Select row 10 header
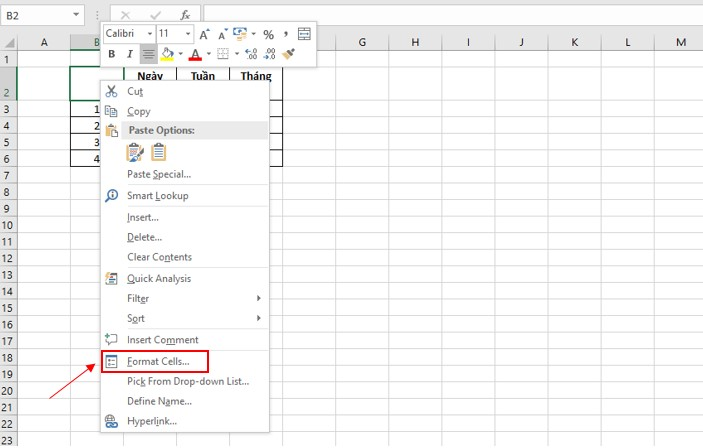Viewport: 703px width, 448px height. point(9,225)
